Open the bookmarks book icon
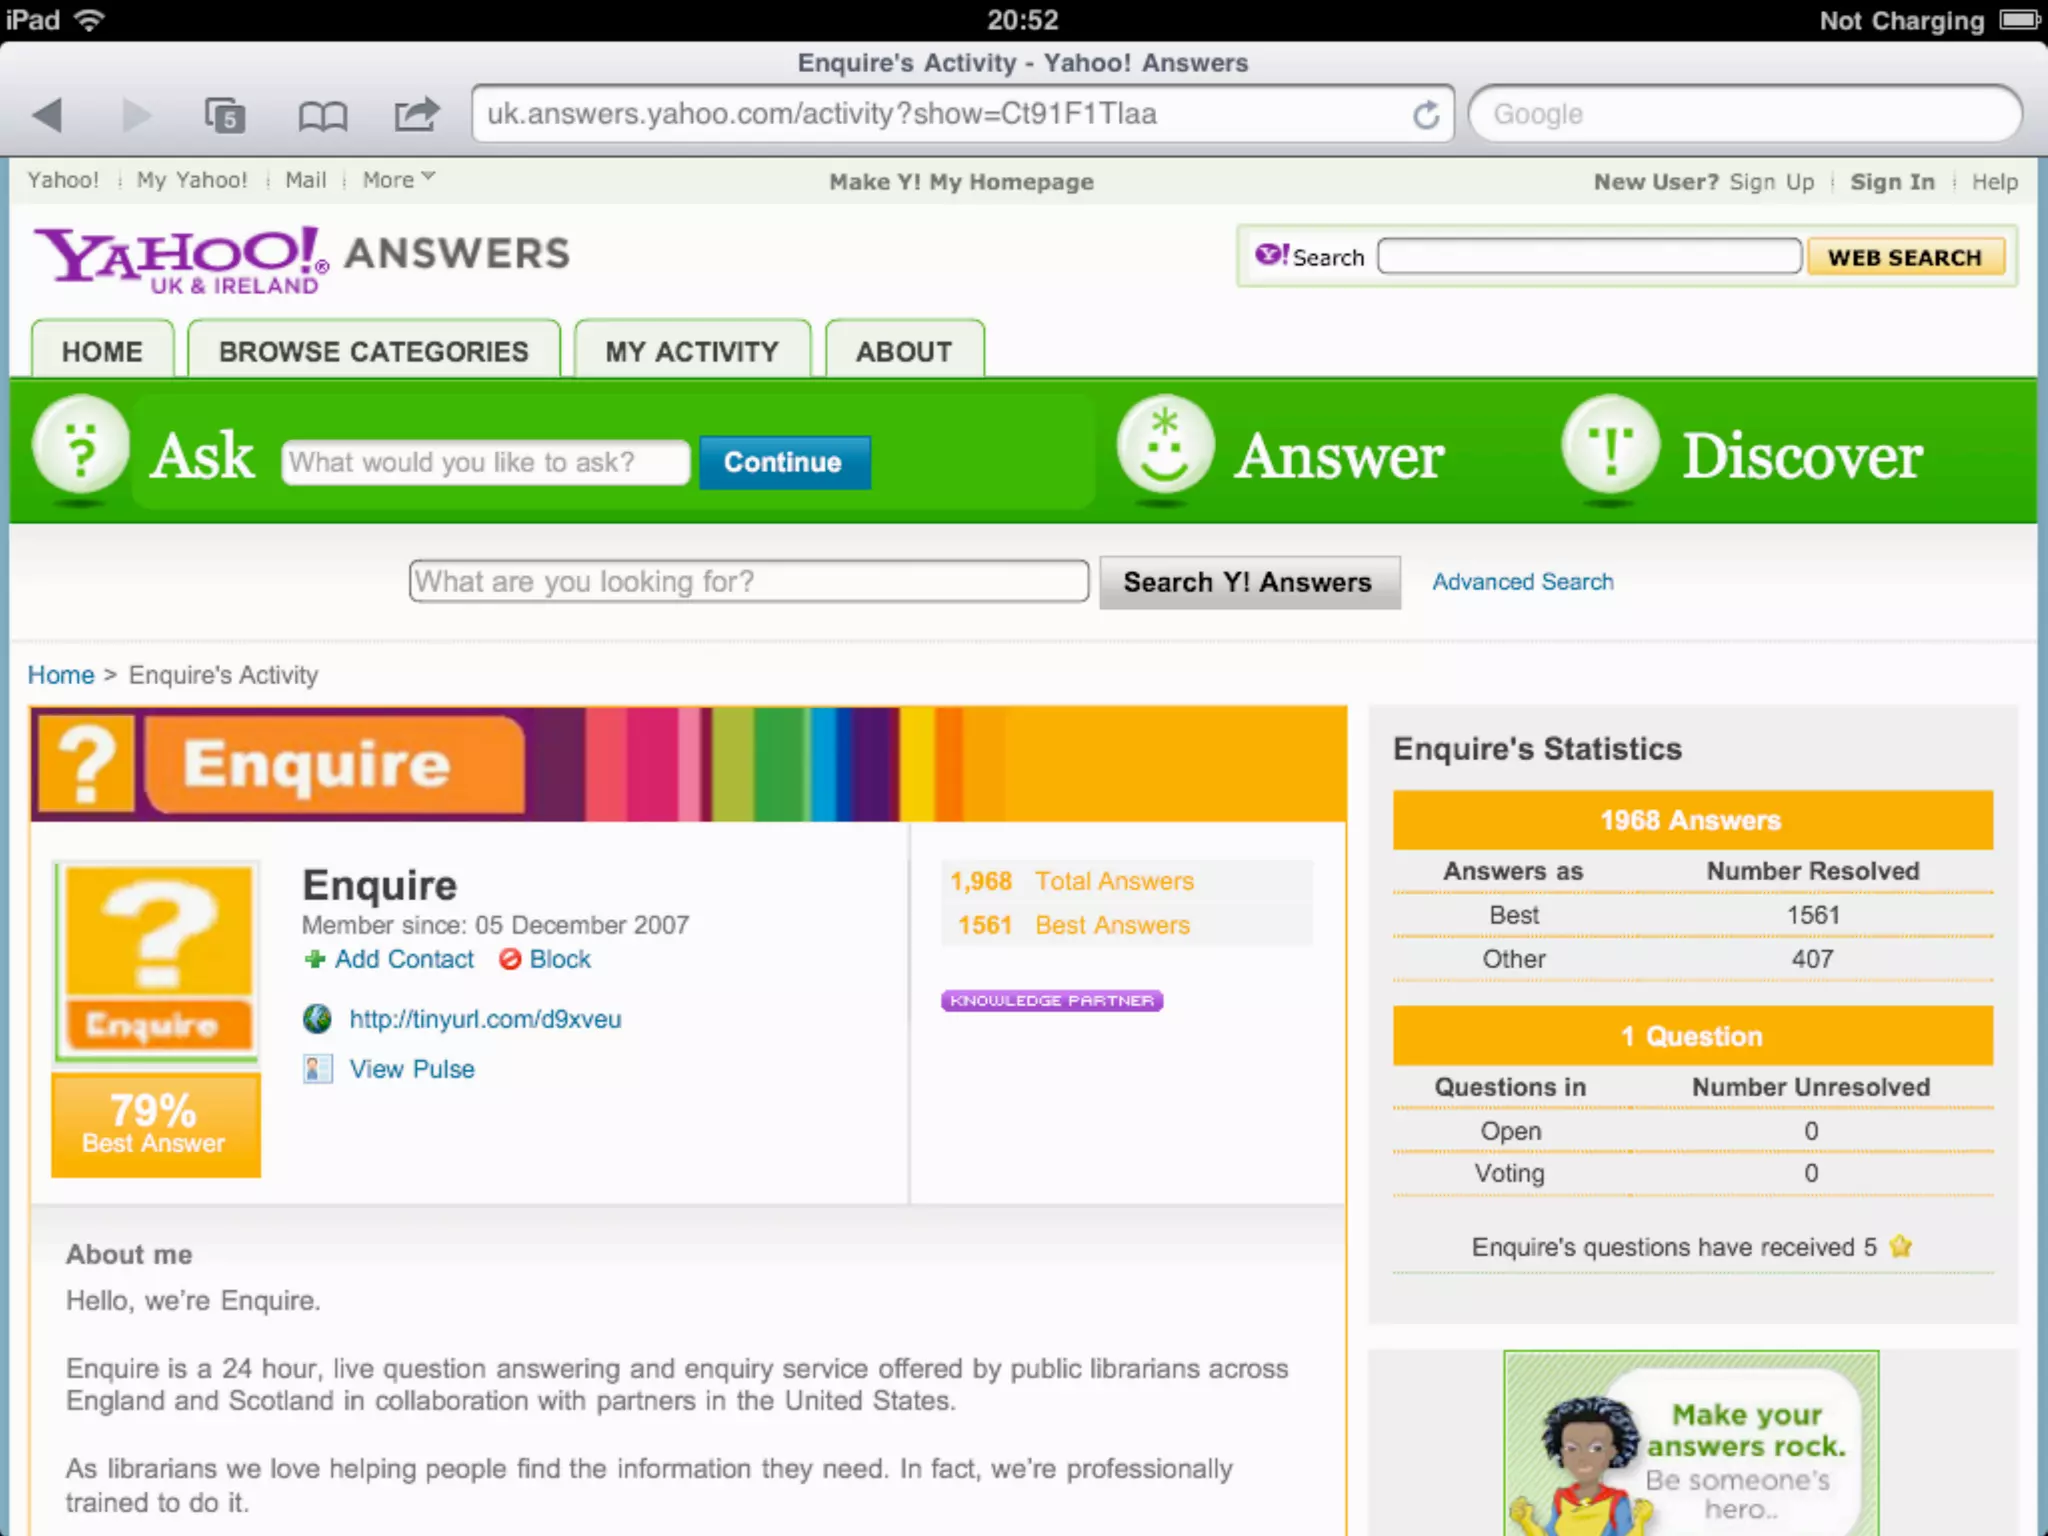This screenshot has height=1536, width=2048. pos(322,116)
